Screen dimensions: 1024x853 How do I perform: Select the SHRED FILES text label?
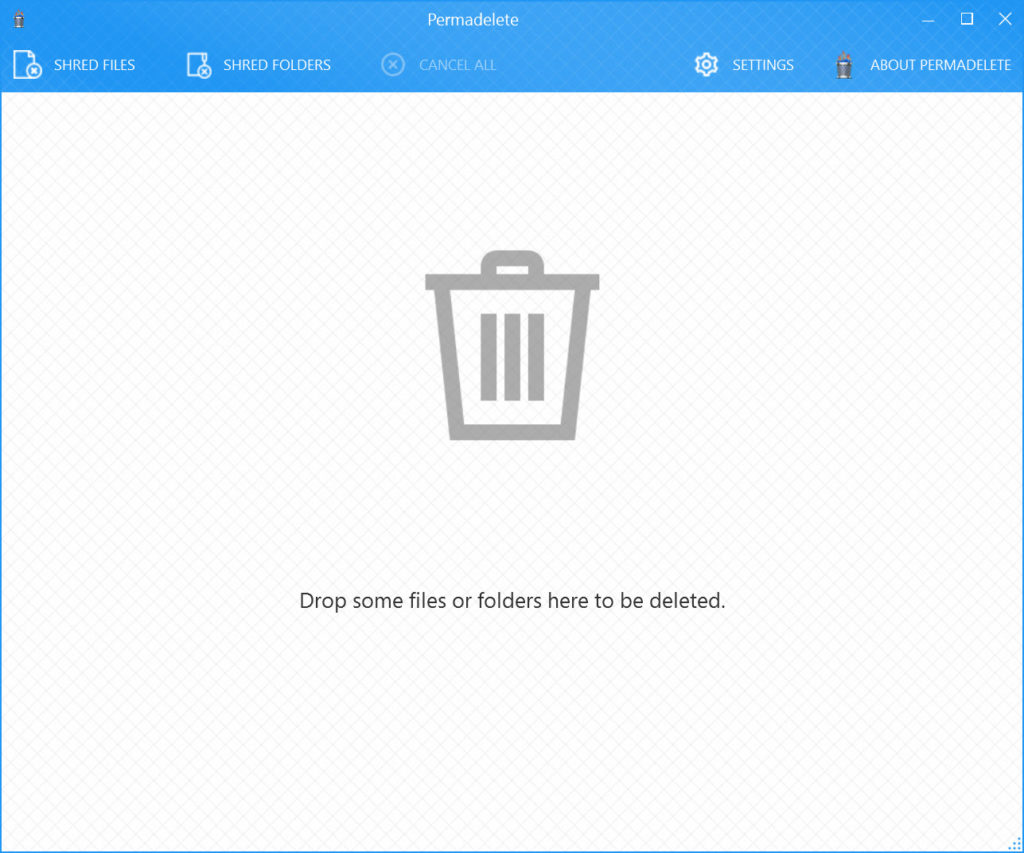click(x=94, y=65)
